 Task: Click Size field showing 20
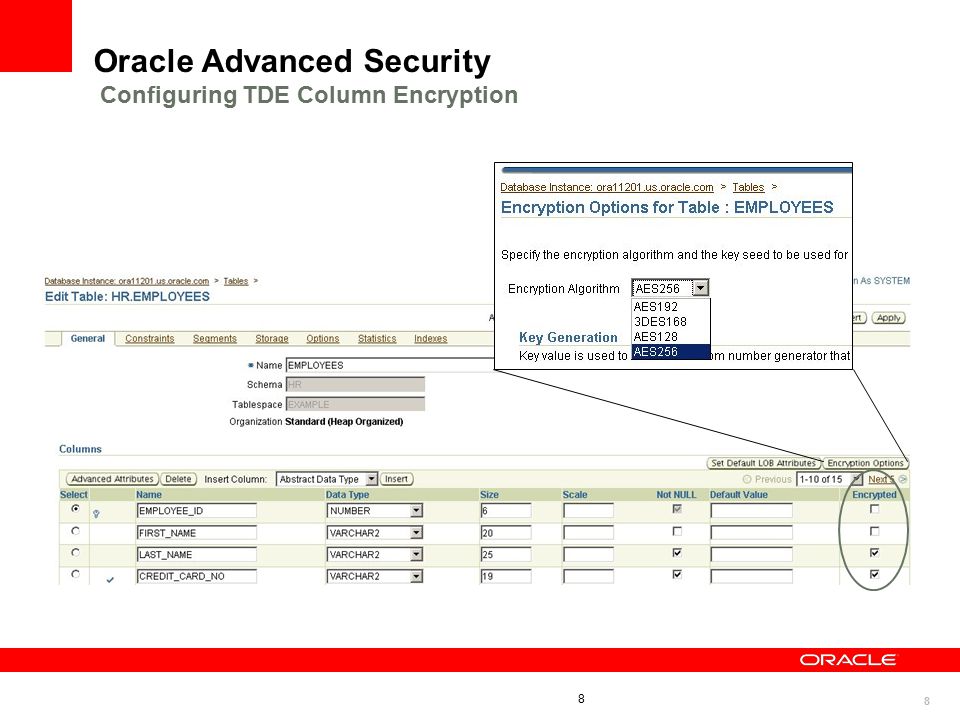(x=506, y=533)
